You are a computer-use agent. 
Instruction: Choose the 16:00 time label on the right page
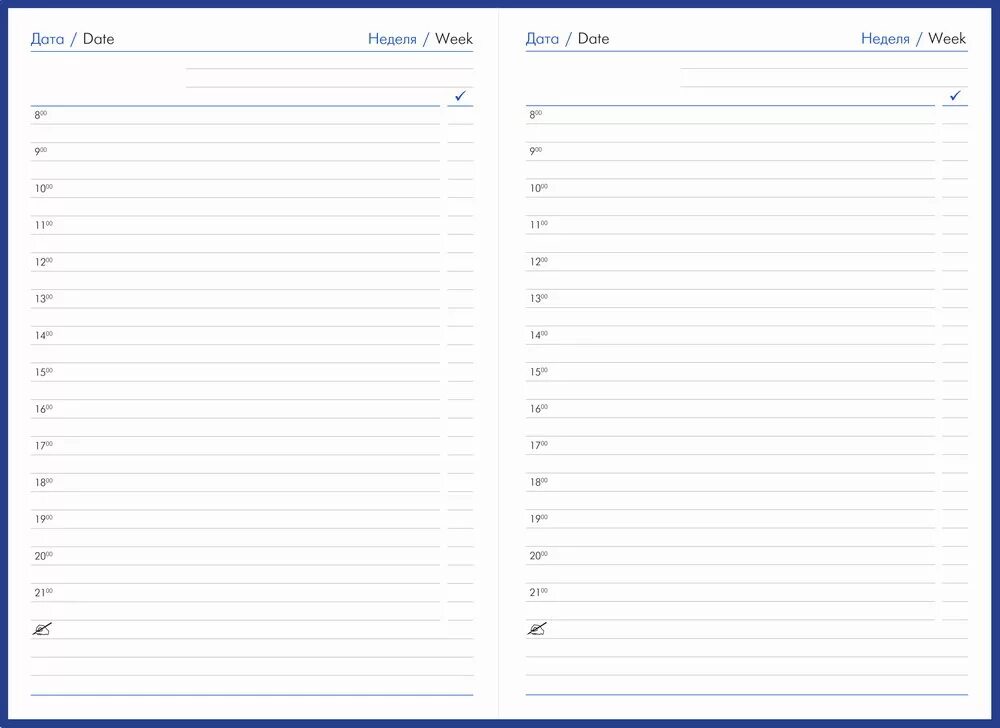pyautogui.click(x=538, y=409)
